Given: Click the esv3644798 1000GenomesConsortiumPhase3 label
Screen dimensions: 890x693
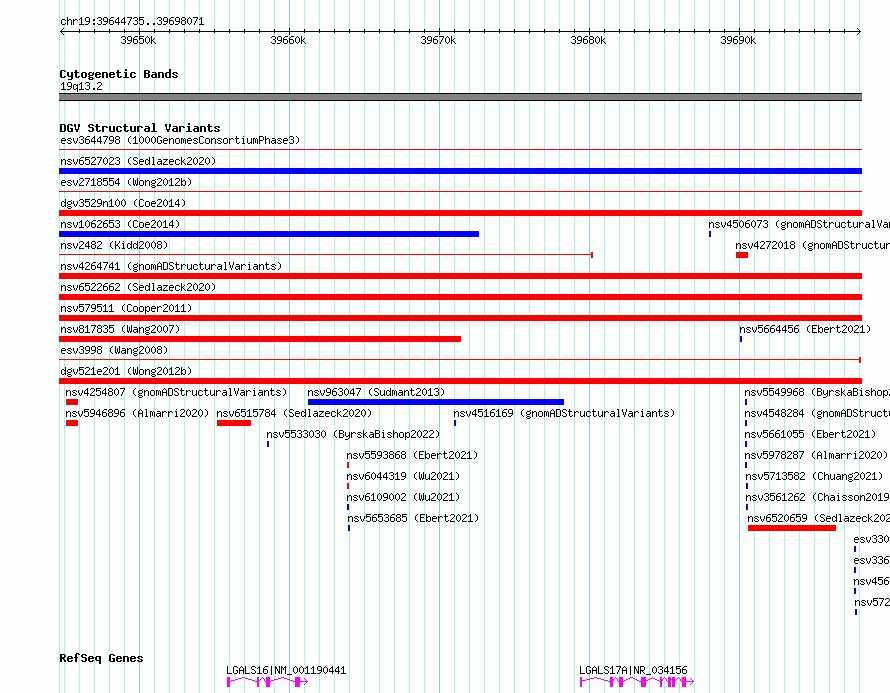Looking at the screenshot, I should click(180, 140).
